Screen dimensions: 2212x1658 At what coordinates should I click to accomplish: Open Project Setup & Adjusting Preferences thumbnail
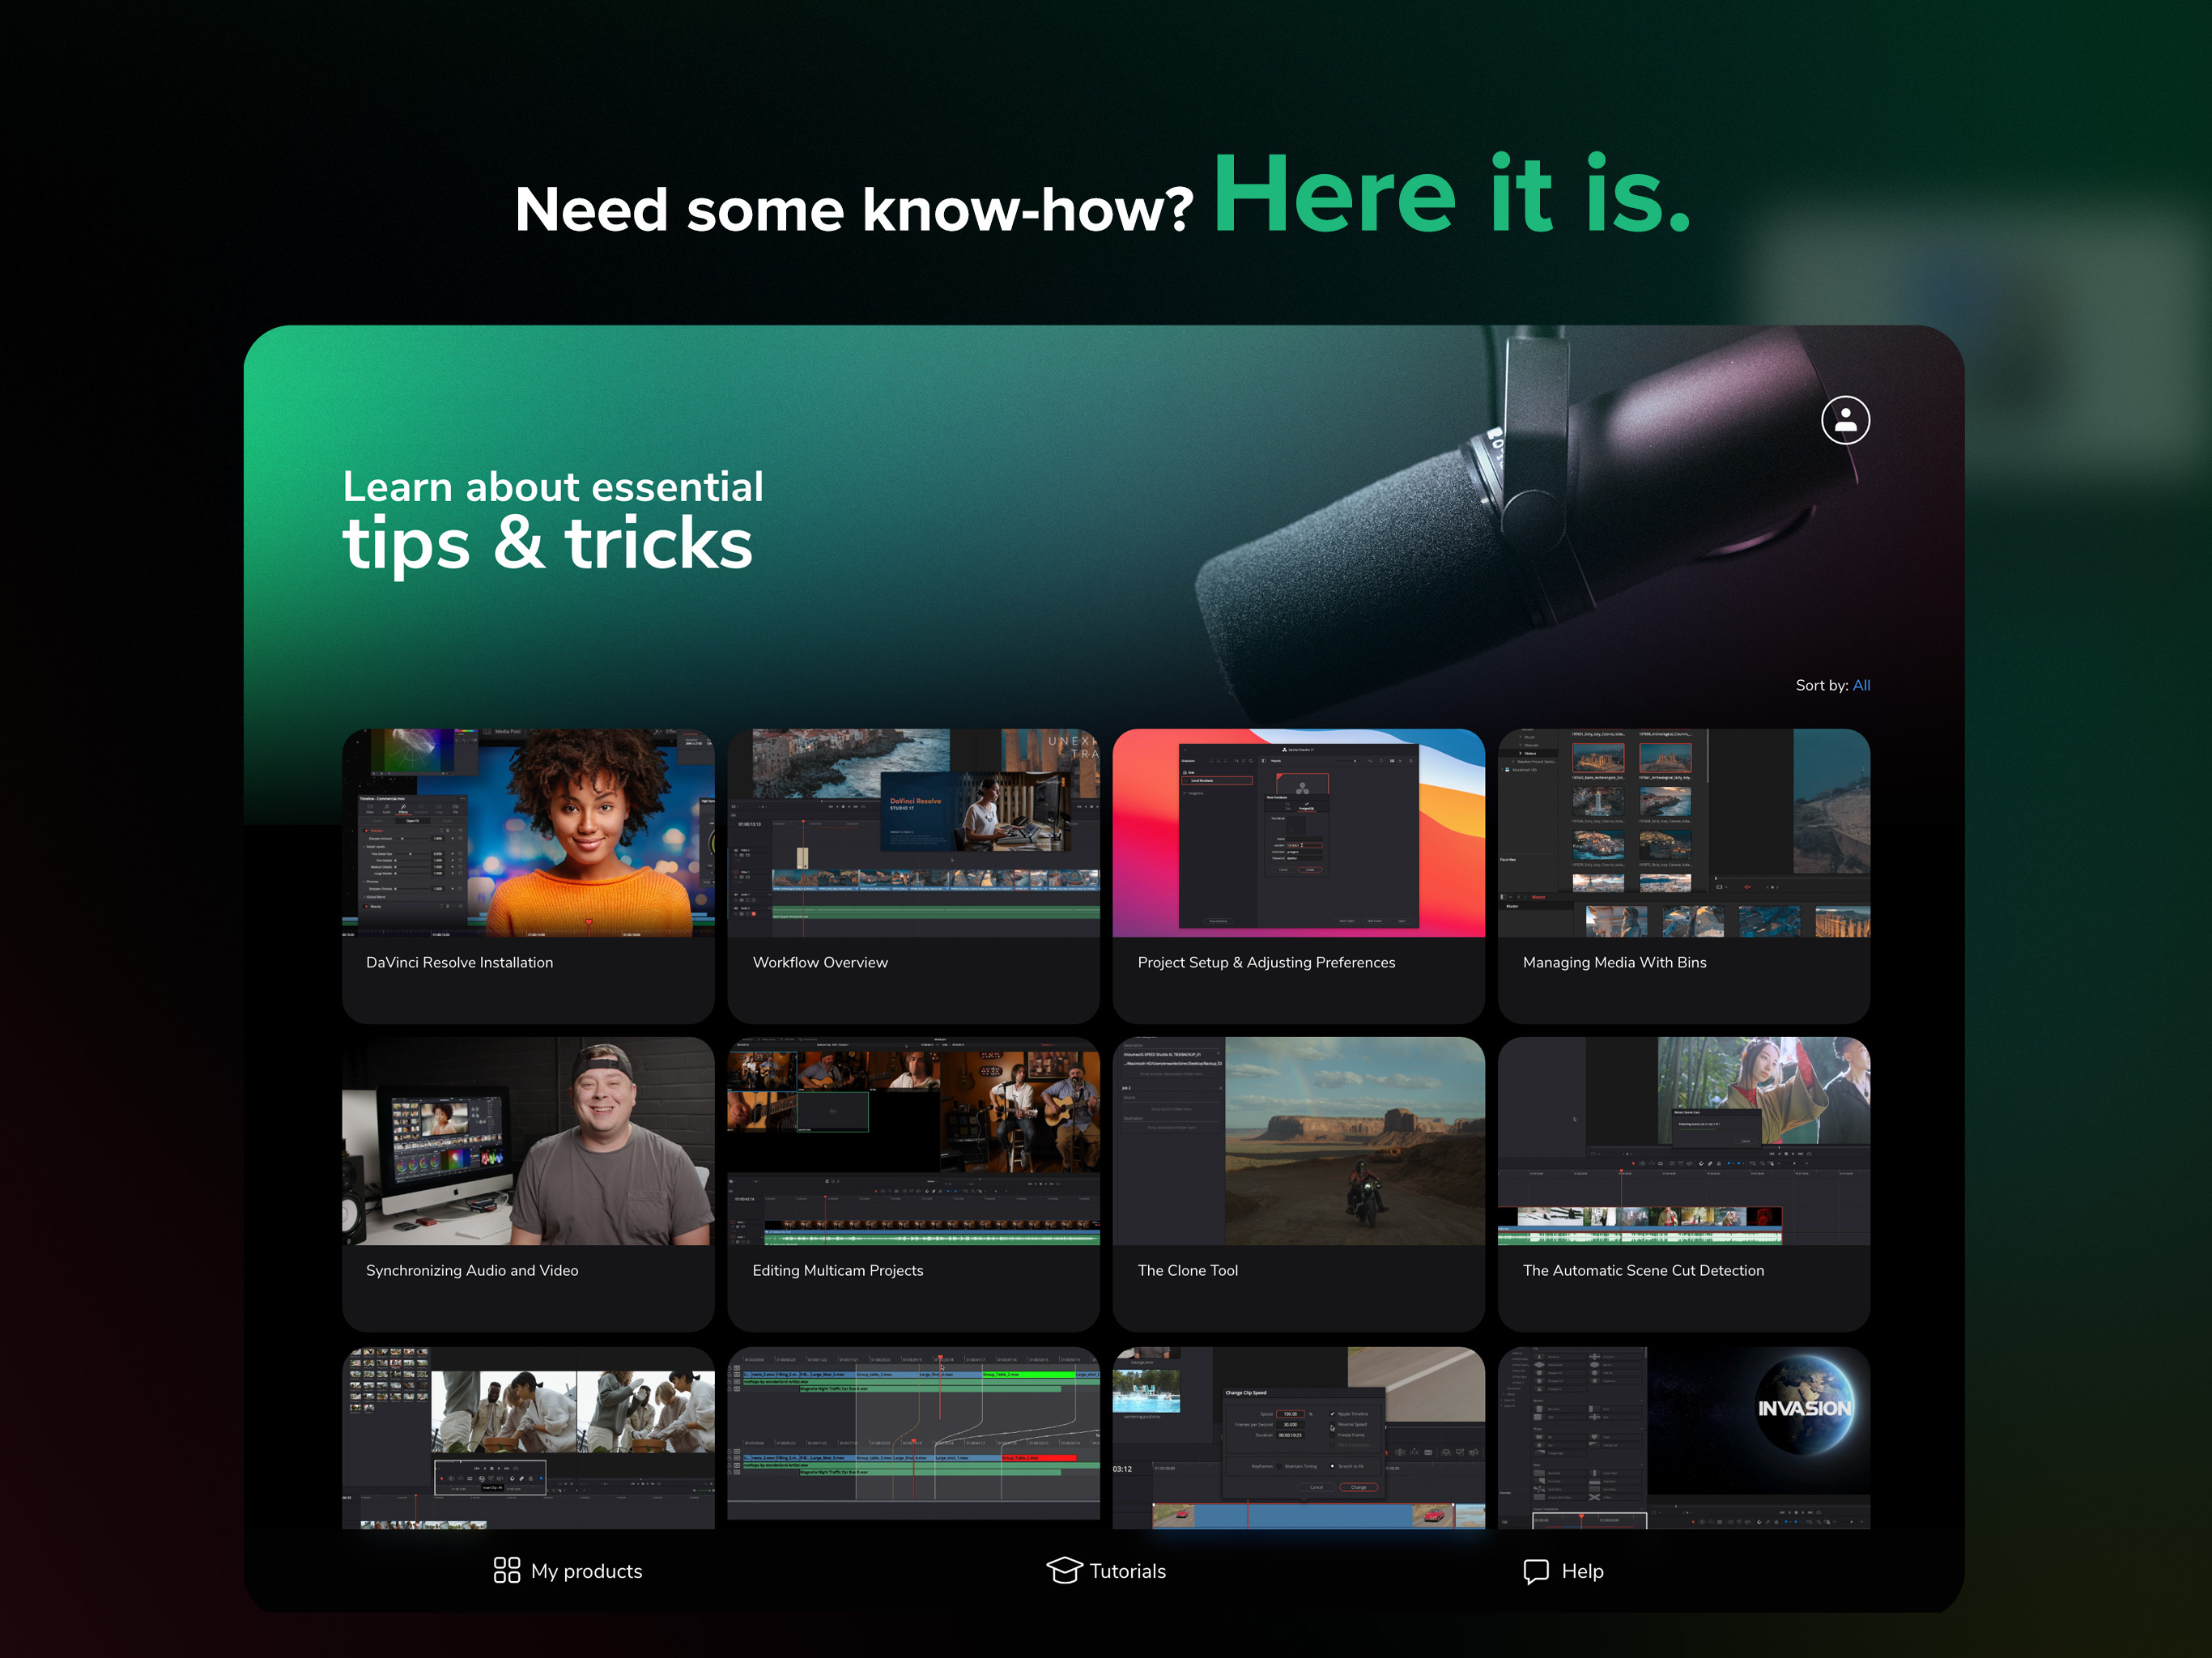1298,833
